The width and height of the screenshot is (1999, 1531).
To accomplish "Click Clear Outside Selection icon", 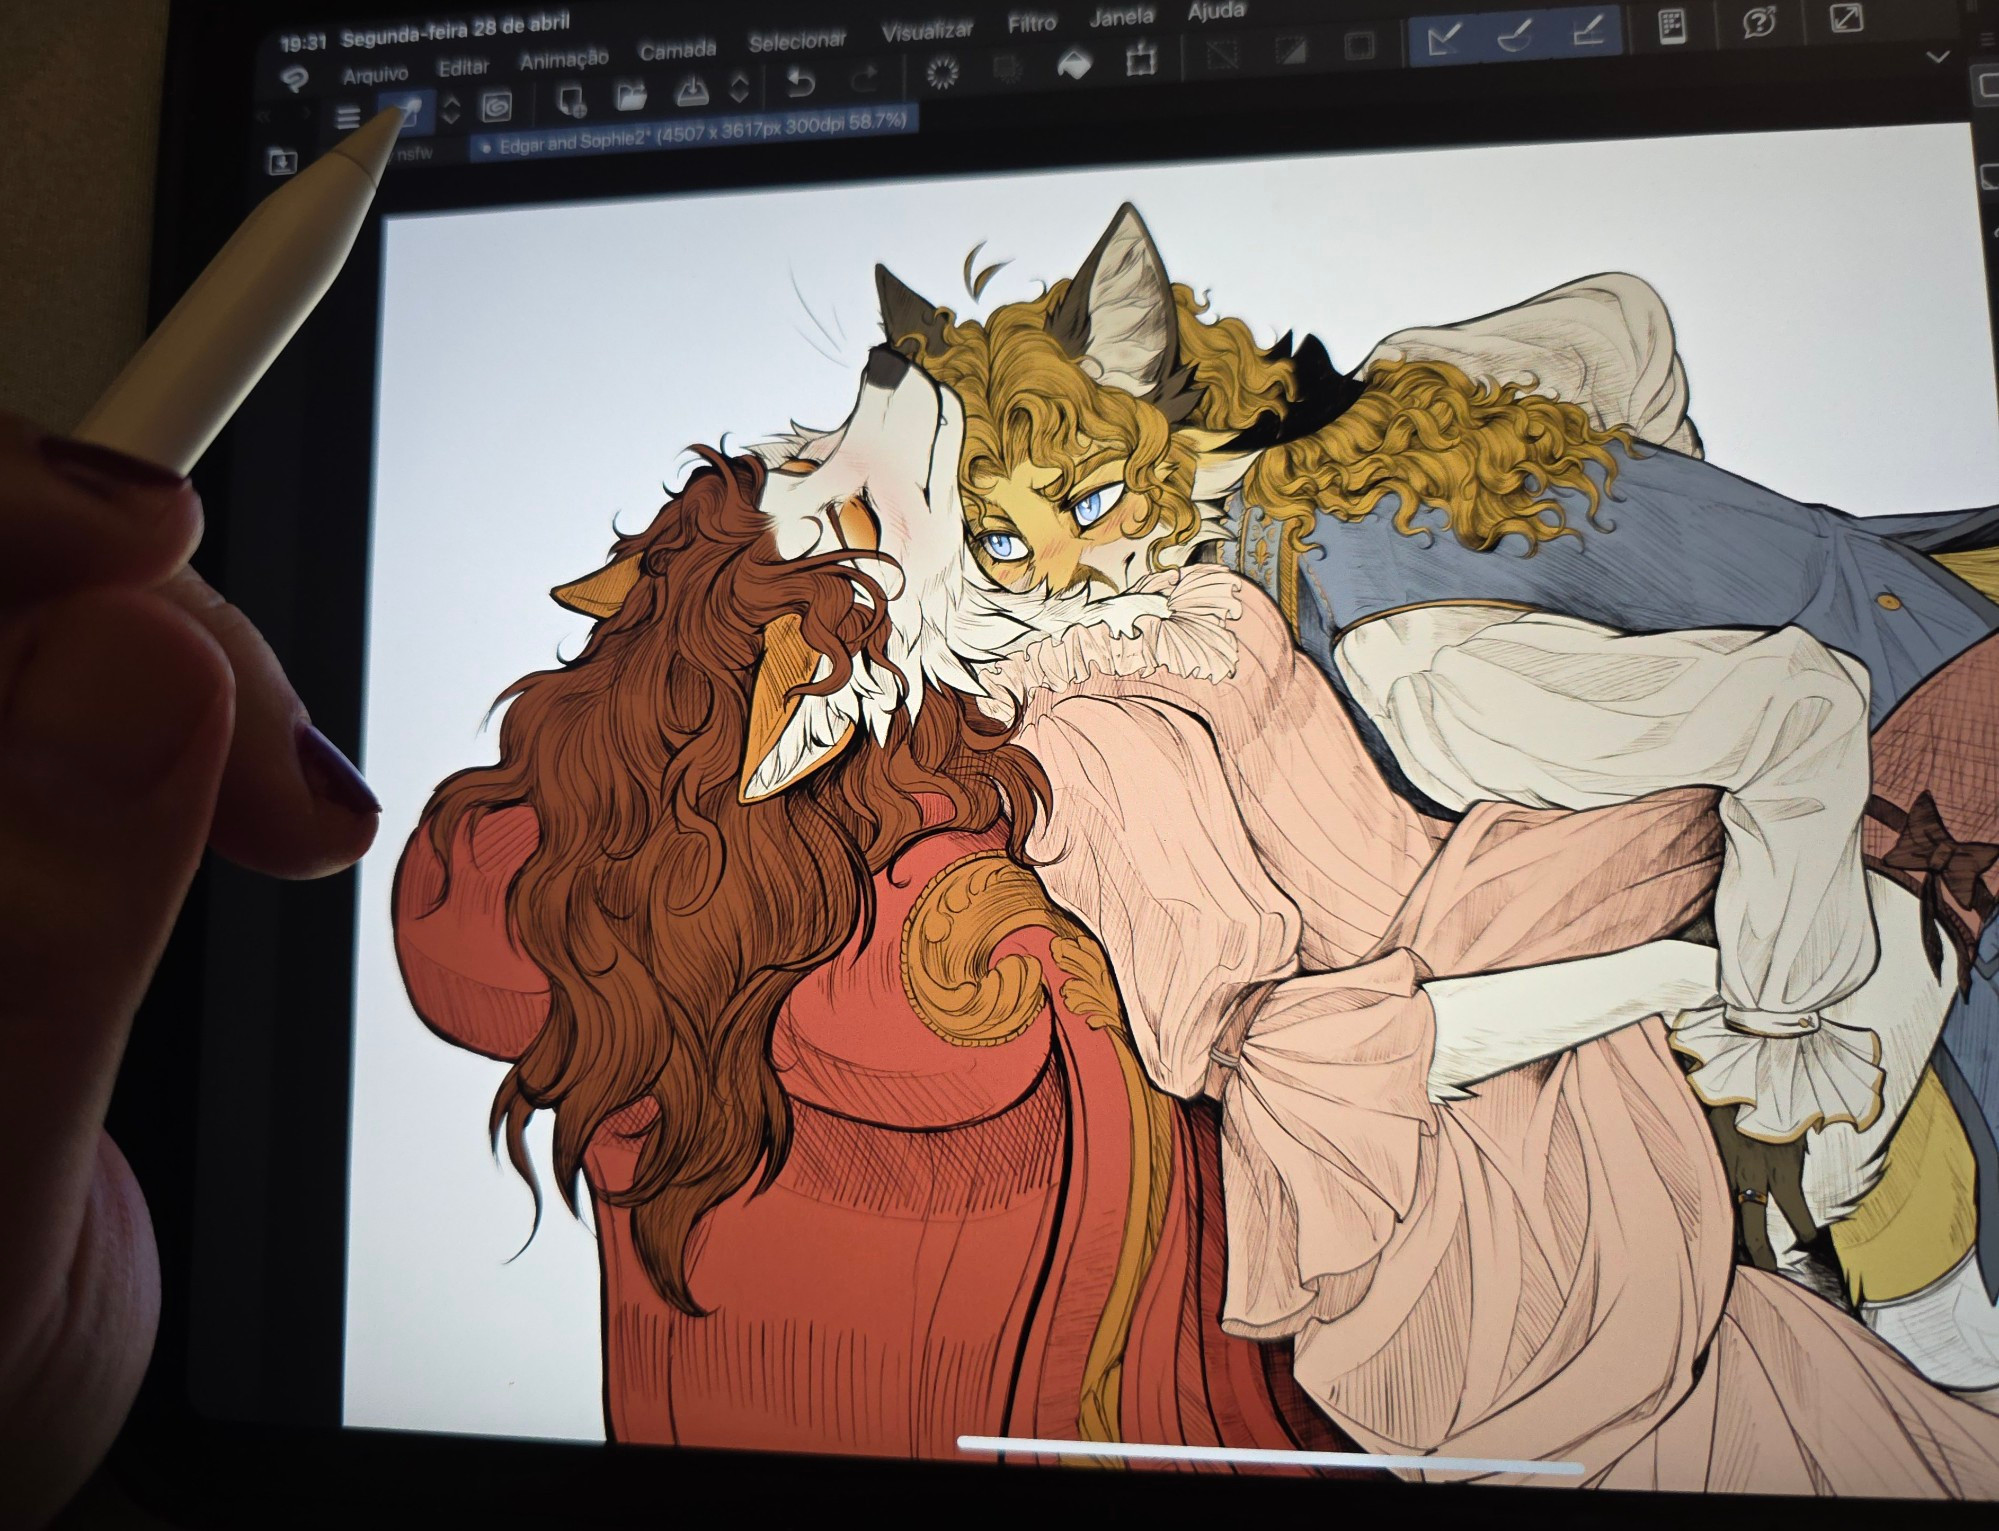I will coord(1006,68).
